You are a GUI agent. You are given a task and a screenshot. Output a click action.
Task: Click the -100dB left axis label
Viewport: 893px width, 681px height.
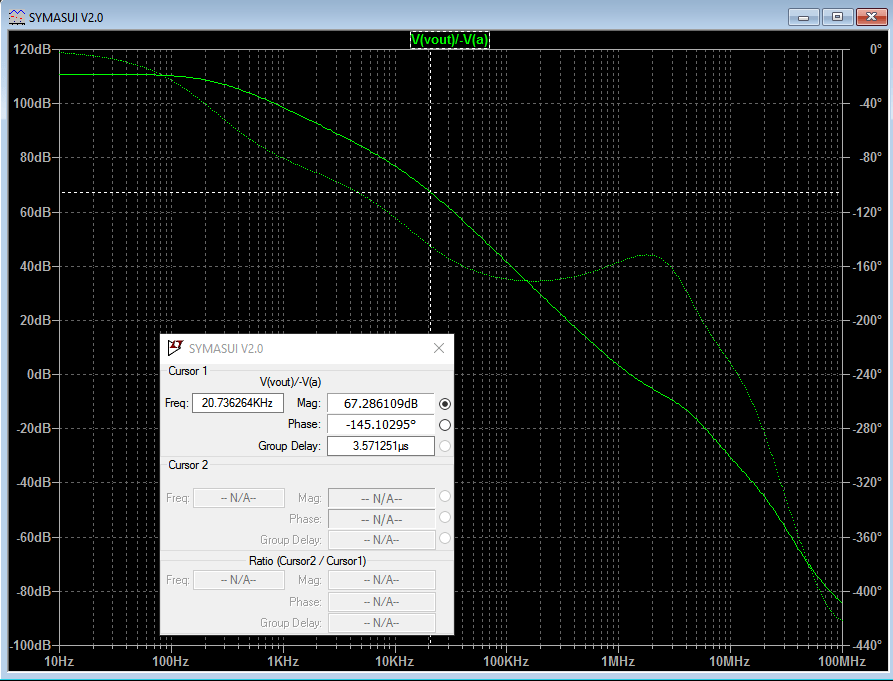coord(31,646)
